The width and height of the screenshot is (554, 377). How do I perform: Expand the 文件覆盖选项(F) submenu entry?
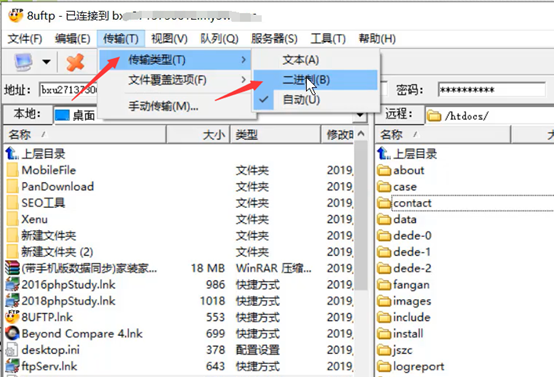point(175,80)
